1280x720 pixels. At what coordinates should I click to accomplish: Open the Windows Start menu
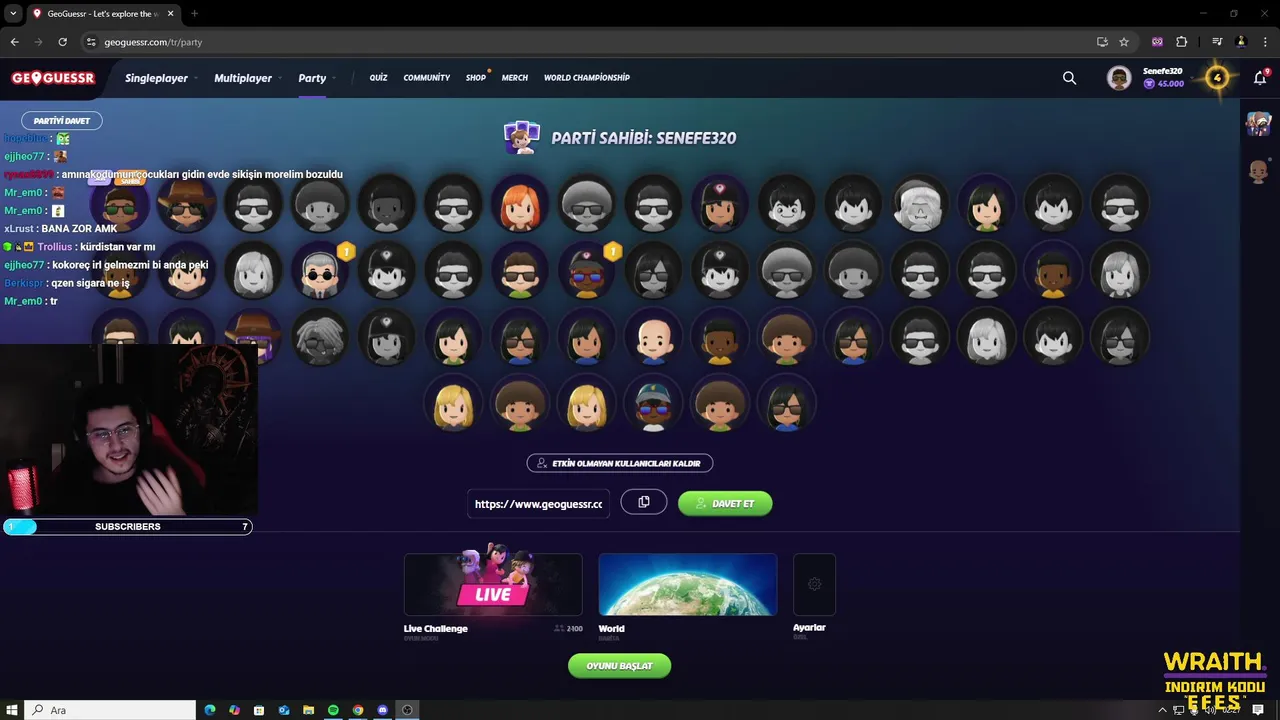(x=12, y=710)
